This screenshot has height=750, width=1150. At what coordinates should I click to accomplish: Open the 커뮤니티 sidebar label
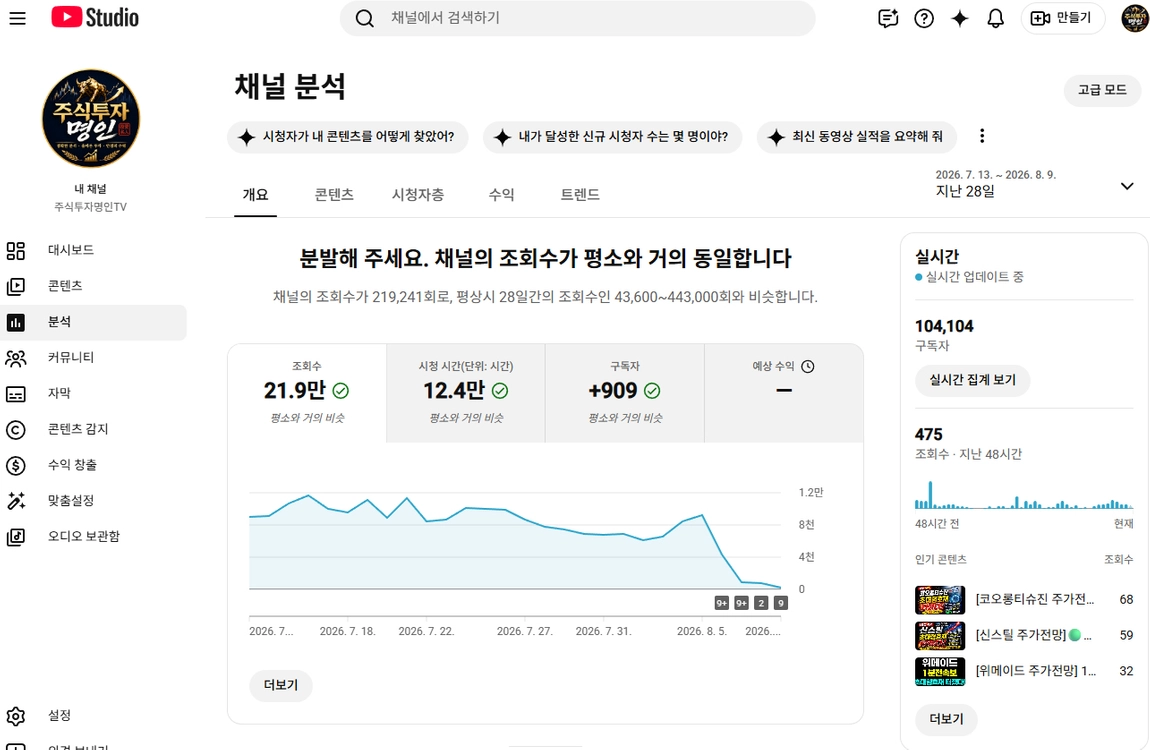71,357
